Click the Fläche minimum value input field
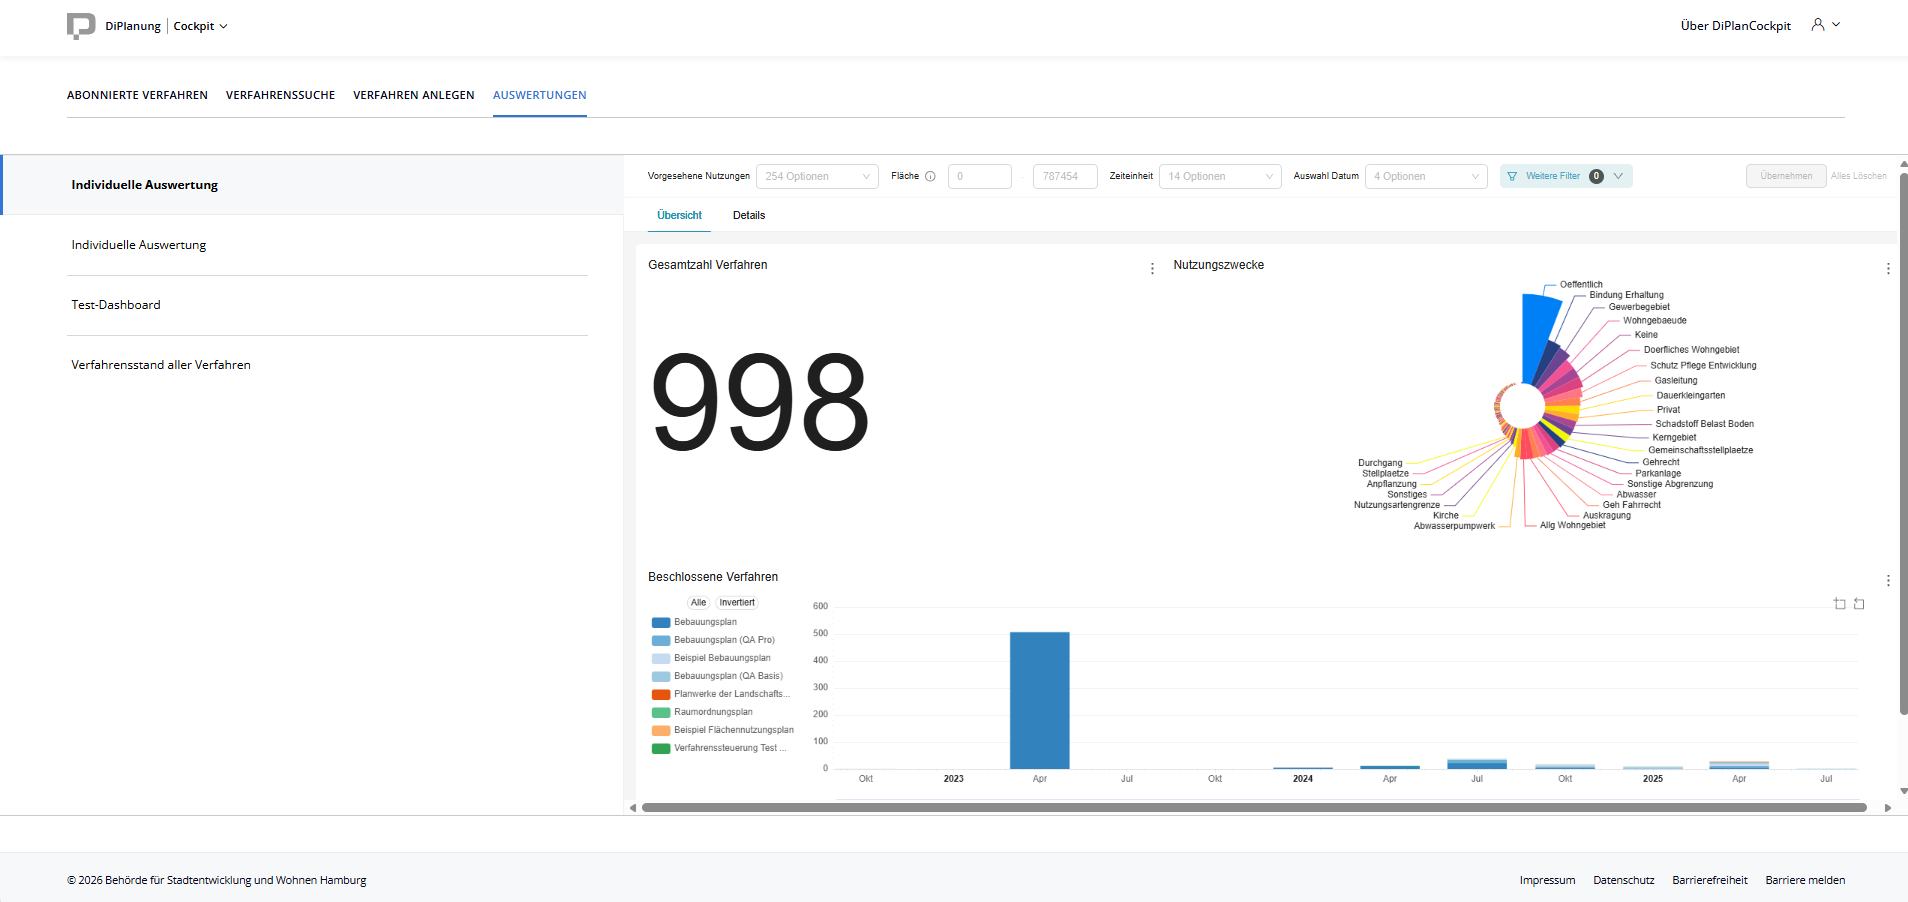The image size is (1908, 902). (x=979, y=177)
